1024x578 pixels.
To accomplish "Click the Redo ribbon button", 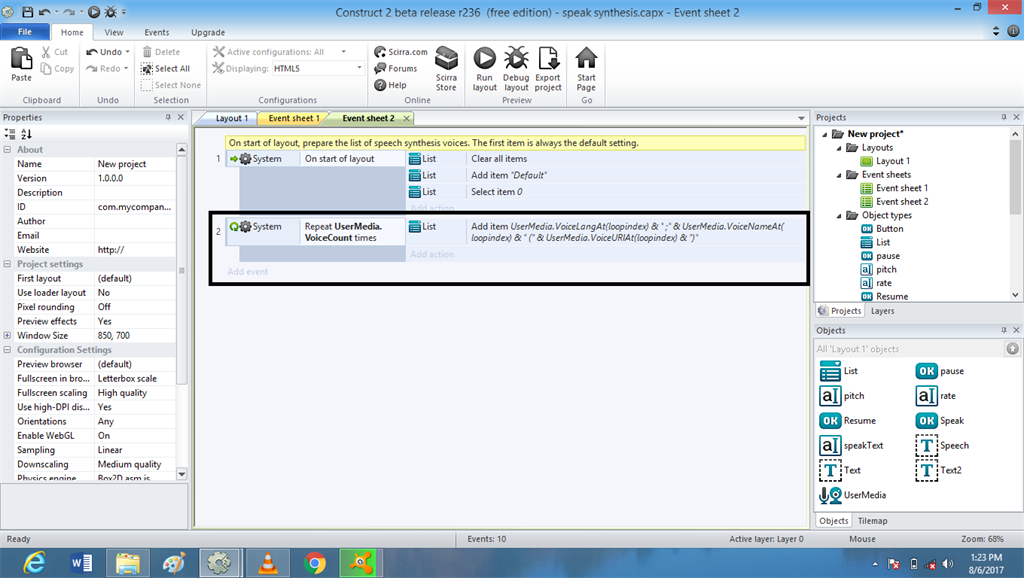I will click(104, 69).
